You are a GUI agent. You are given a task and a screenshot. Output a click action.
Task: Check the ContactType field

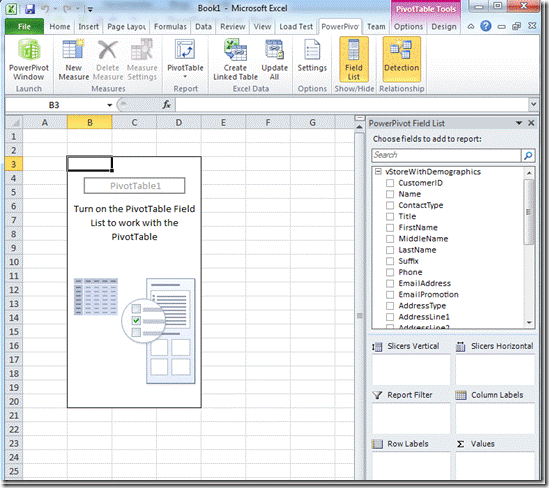(x=390, y=205)
